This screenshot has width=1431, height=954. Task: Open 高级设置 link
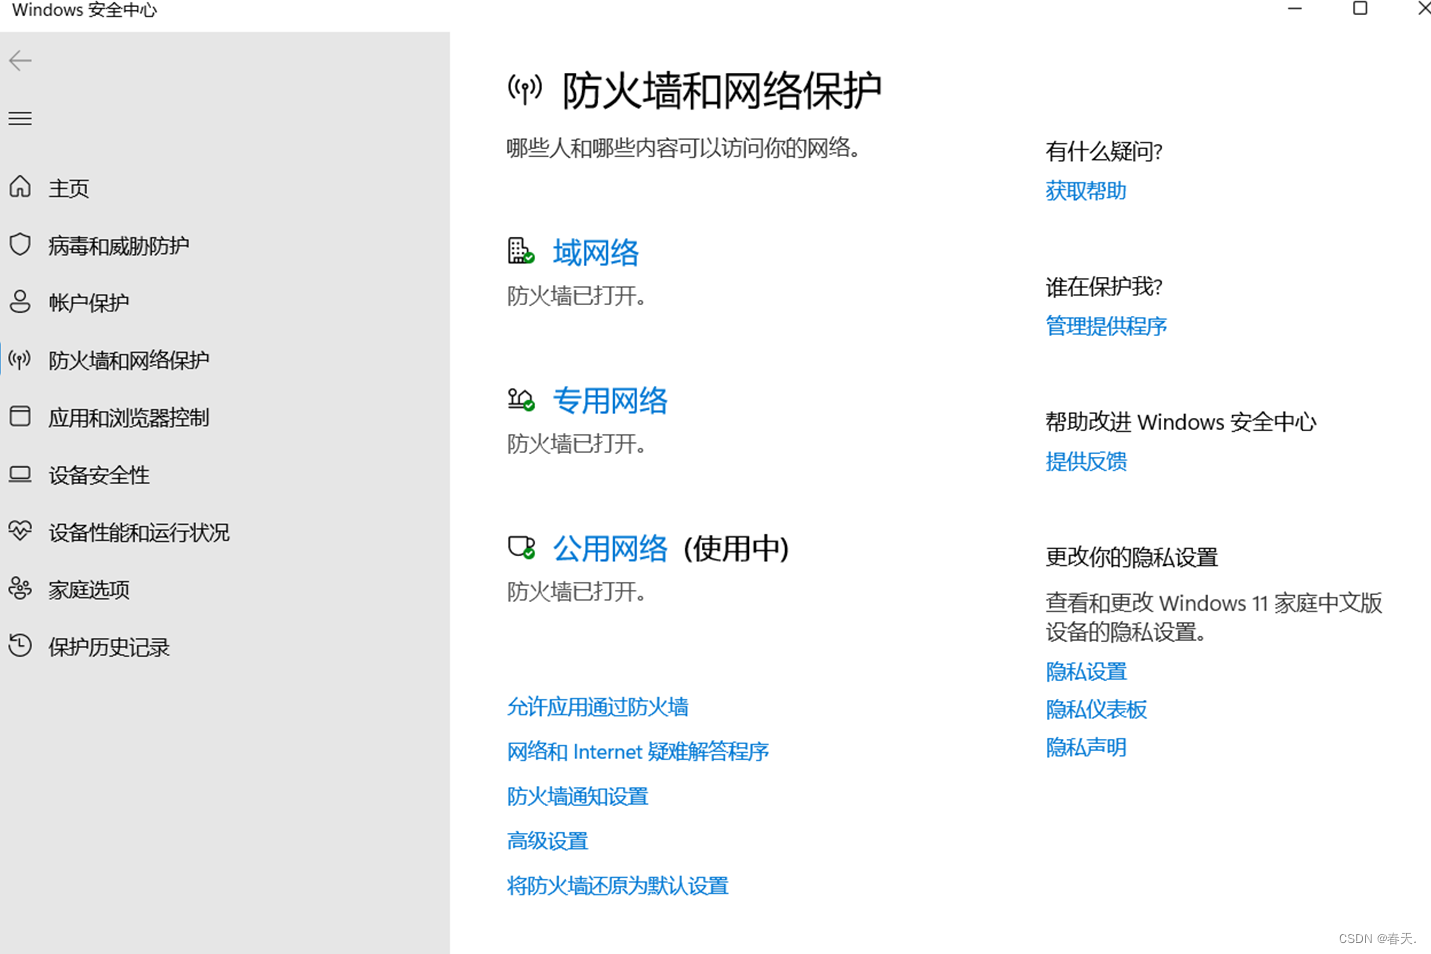tap(548, 841)
